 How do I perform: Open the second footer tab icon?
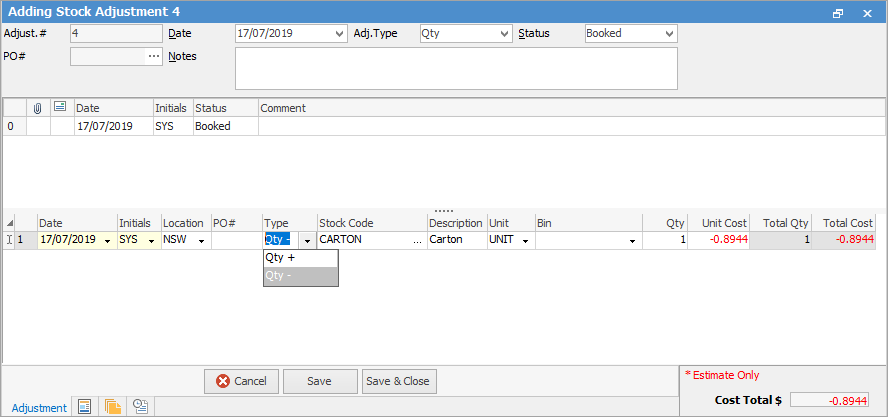click(x=85, y=406)
